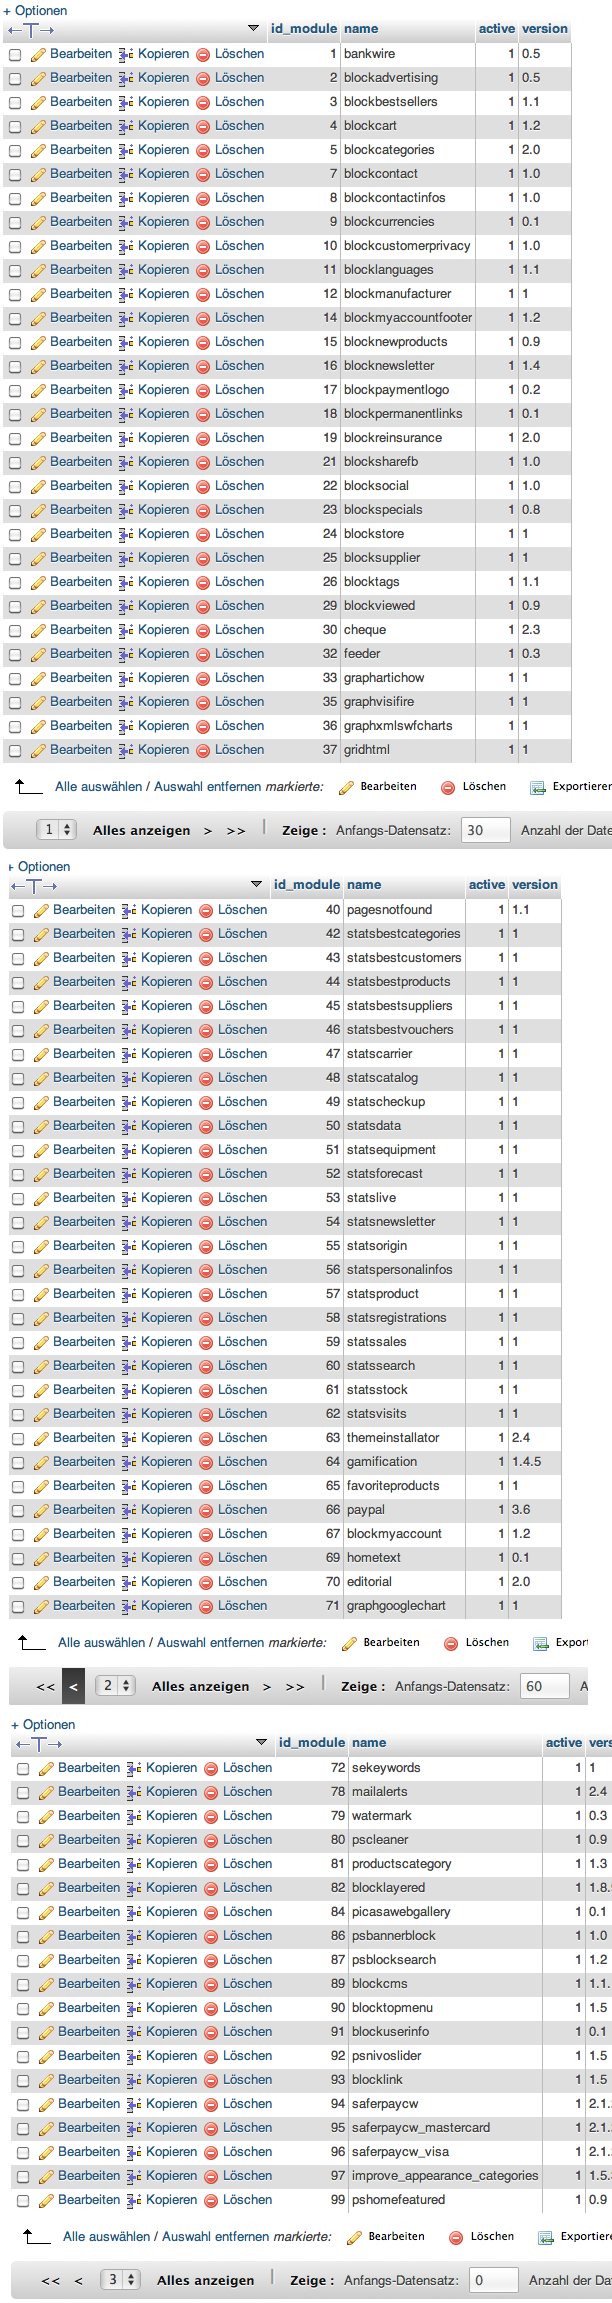
Task: Click the delete icon in statscarrier row
Action: click(x=206, y=1054)
